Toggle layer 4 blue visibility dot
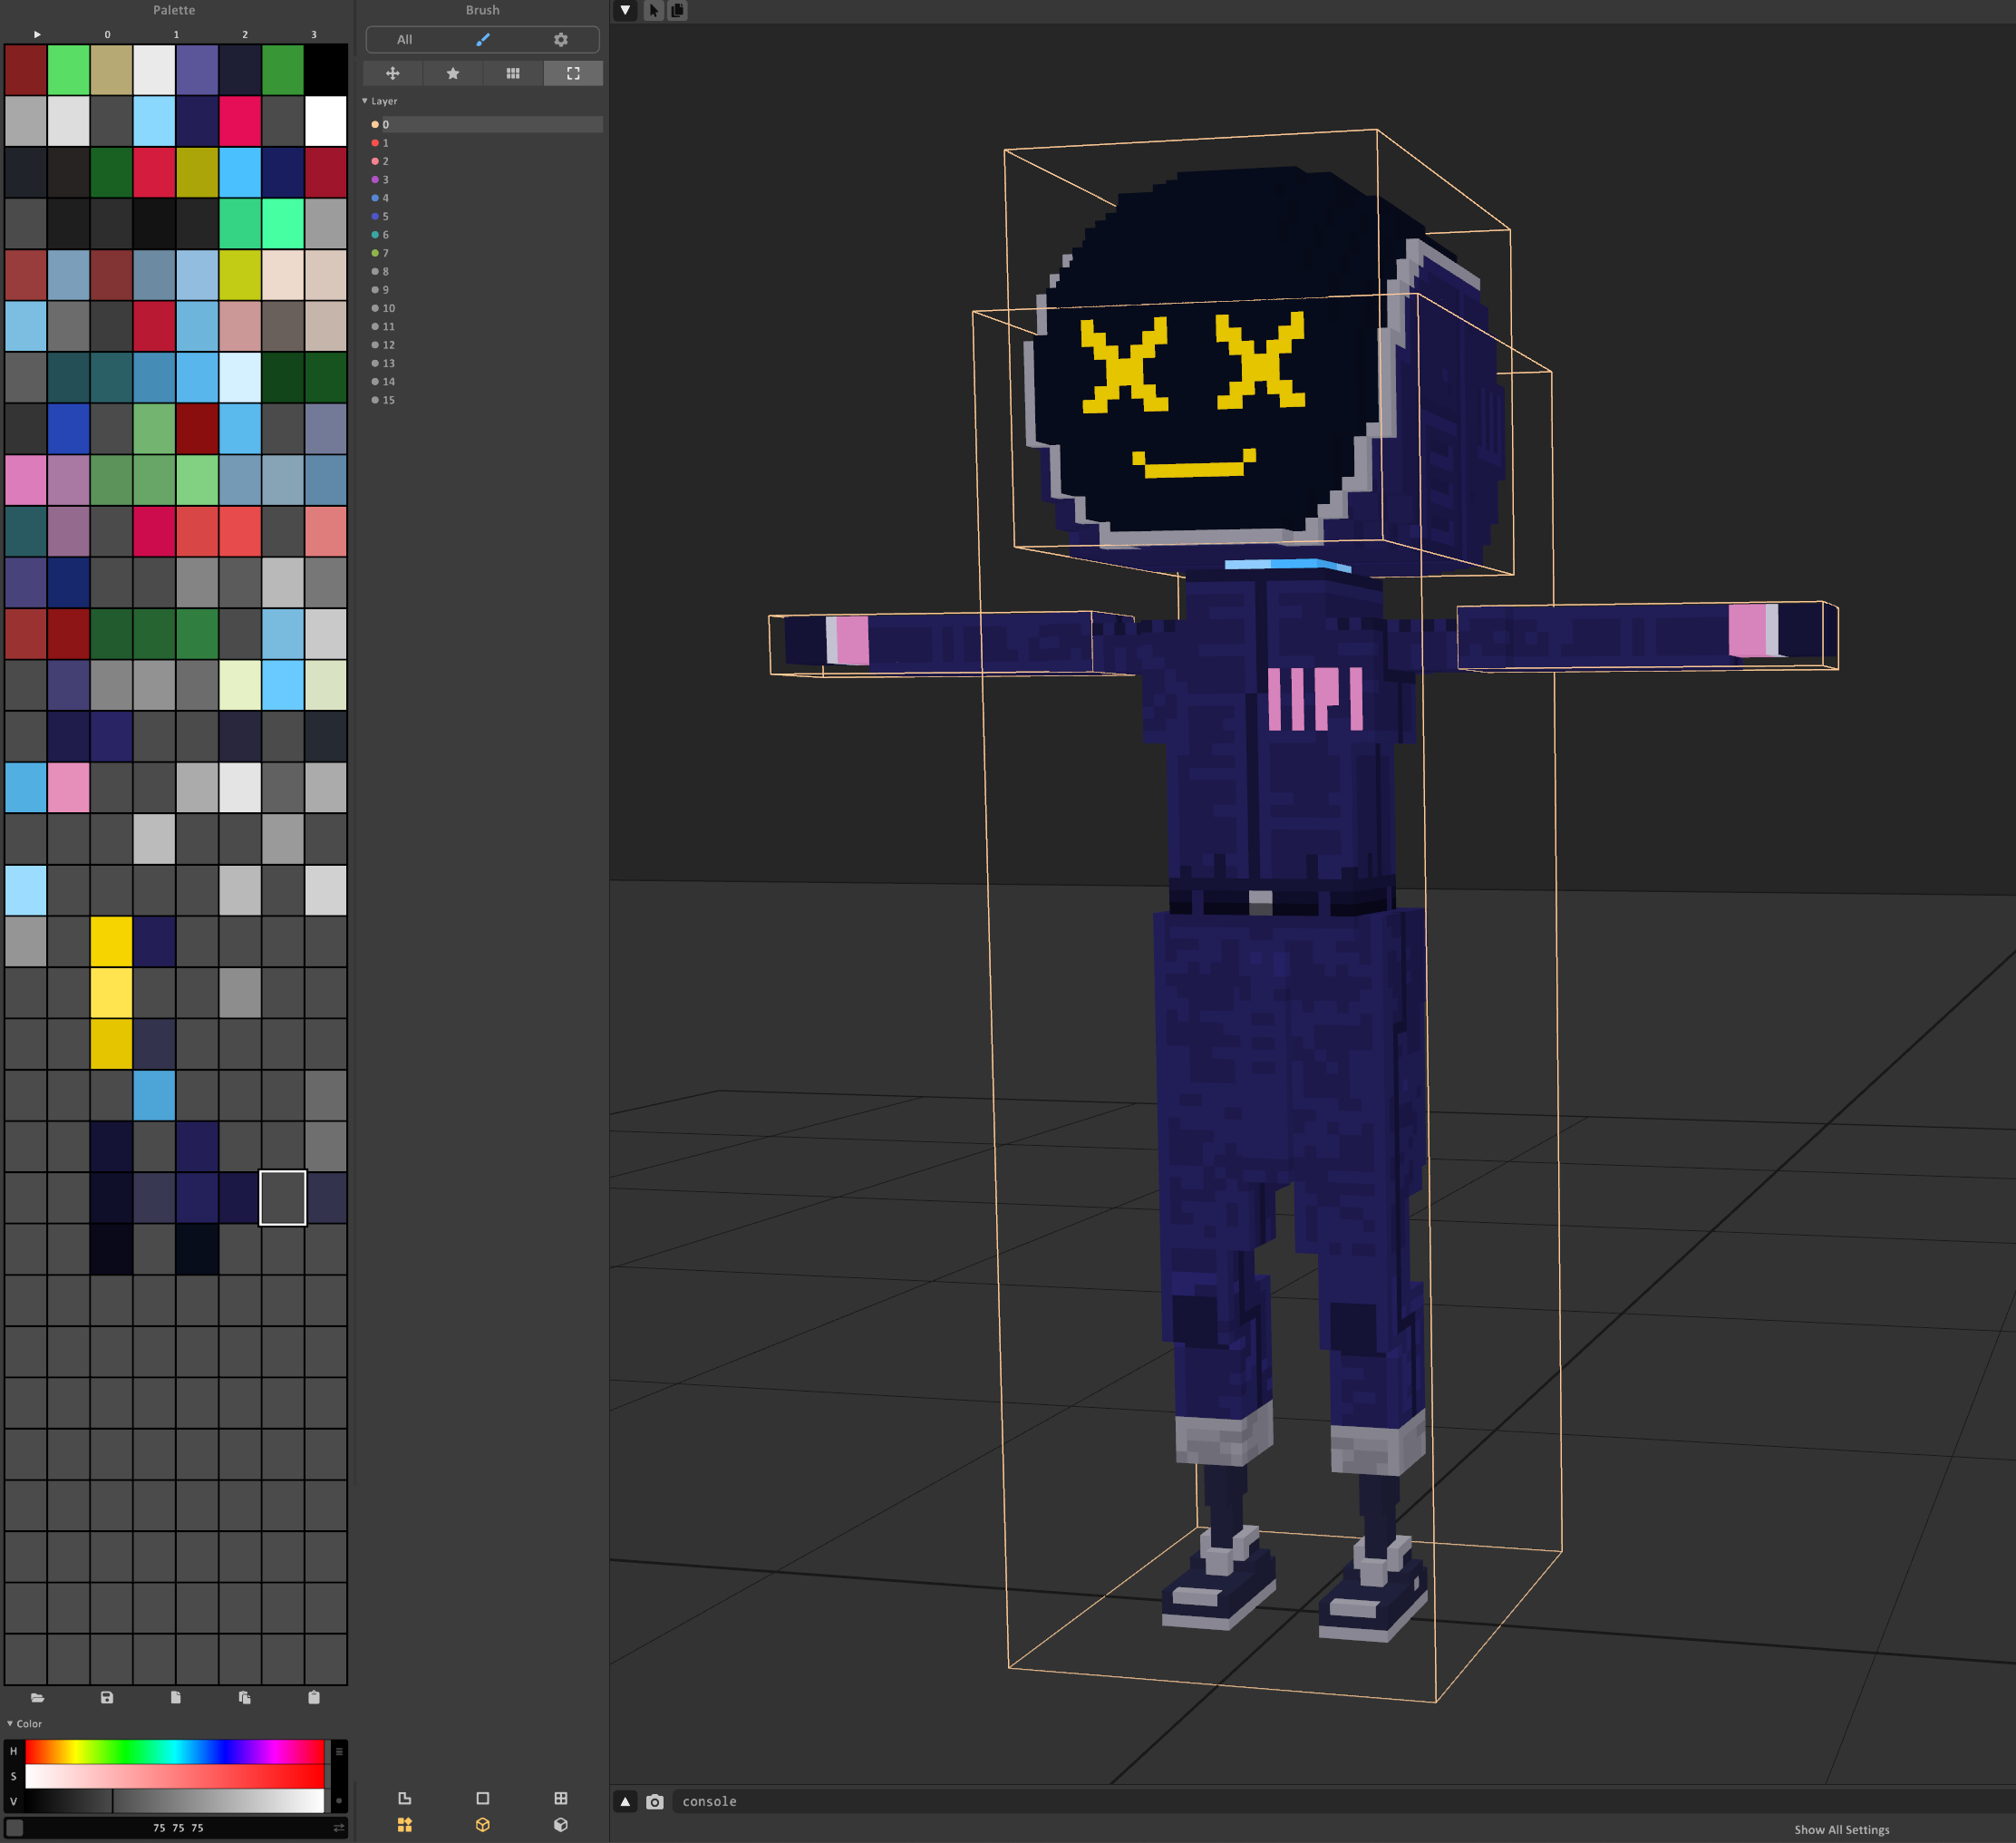The height and width of the screenshot is (1843, 2016). click(375, 198)
